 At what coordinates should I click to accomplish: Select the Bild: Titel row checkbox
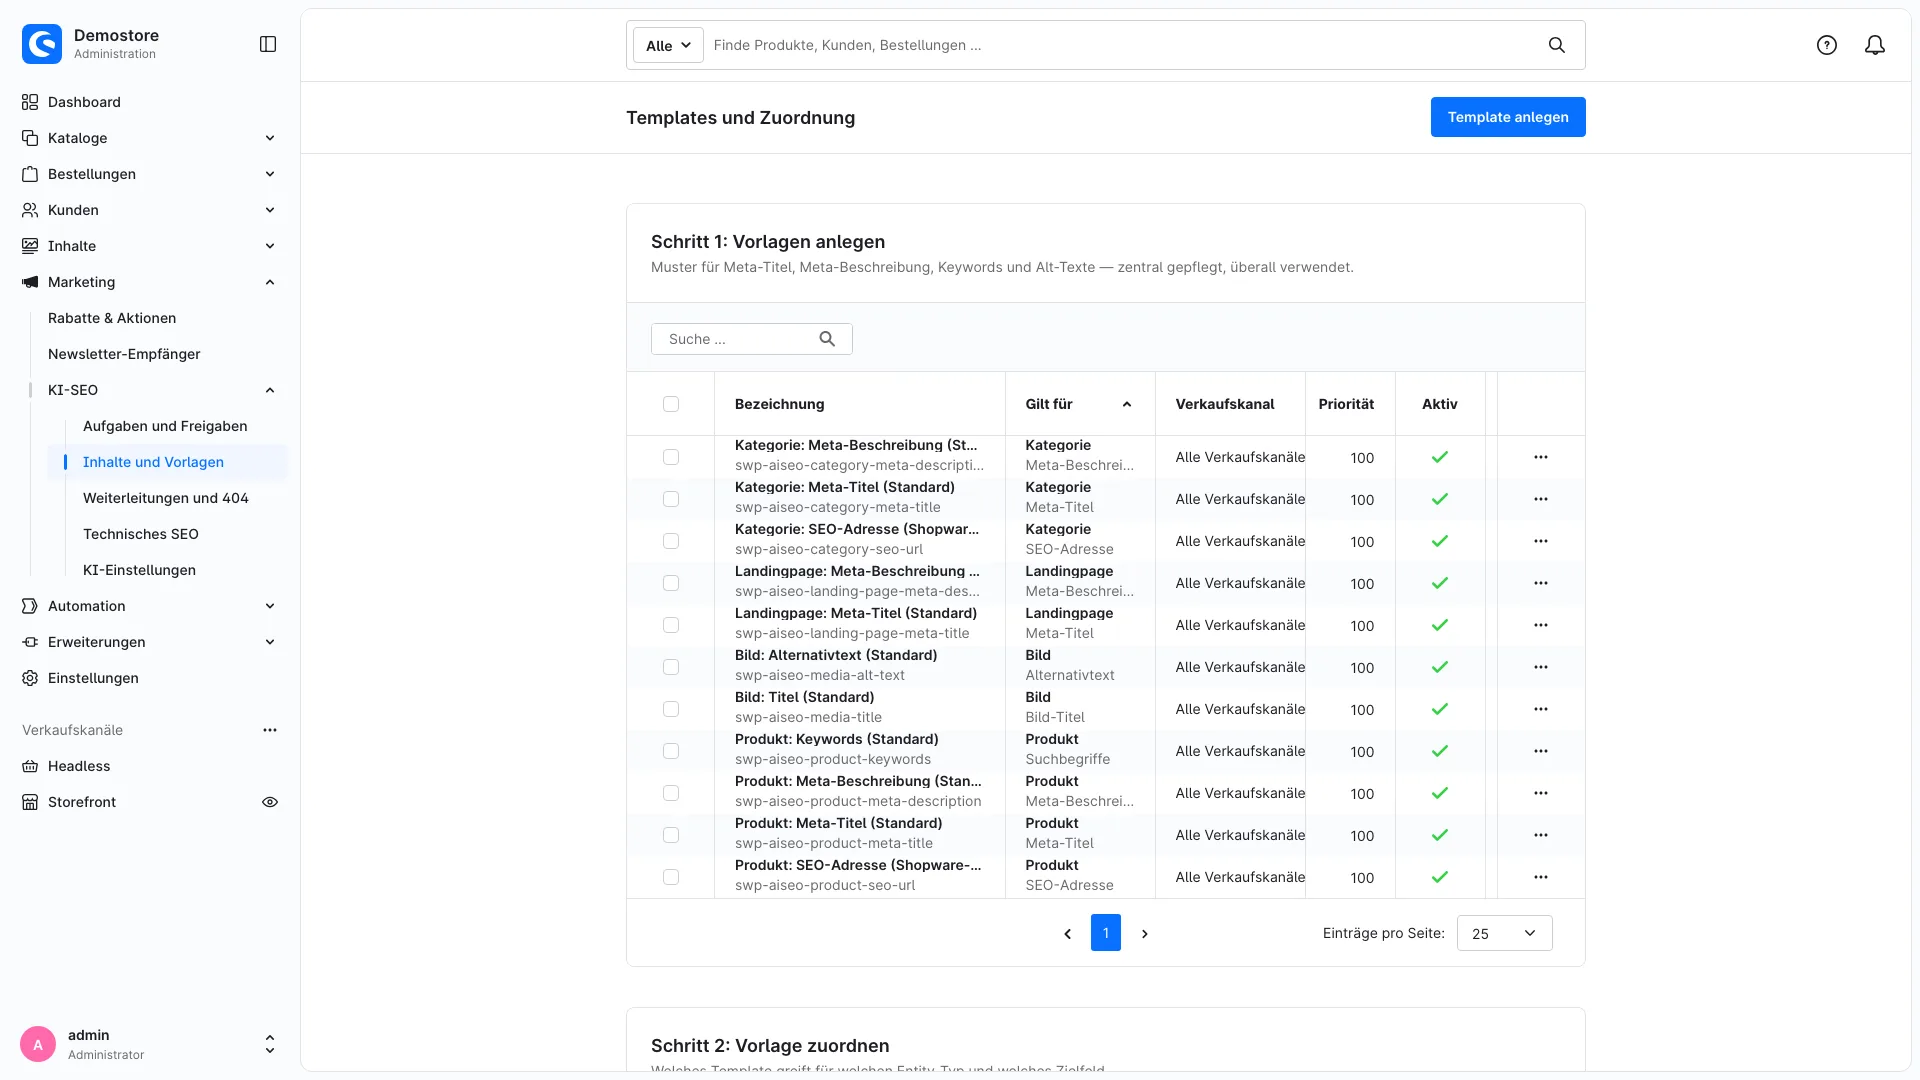coord(671,709)
